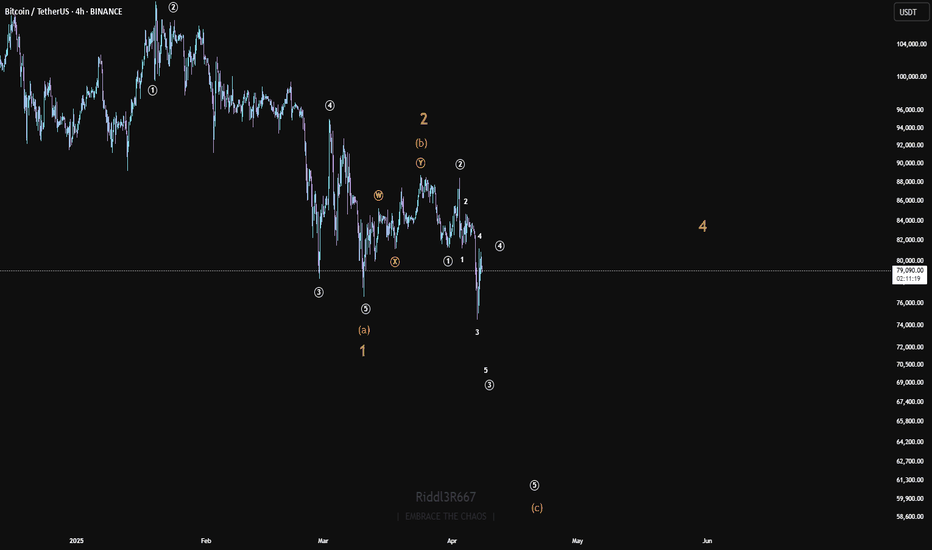Click the 2025 label on time axis
Viewport: 932px width, 550px height.
76,541
